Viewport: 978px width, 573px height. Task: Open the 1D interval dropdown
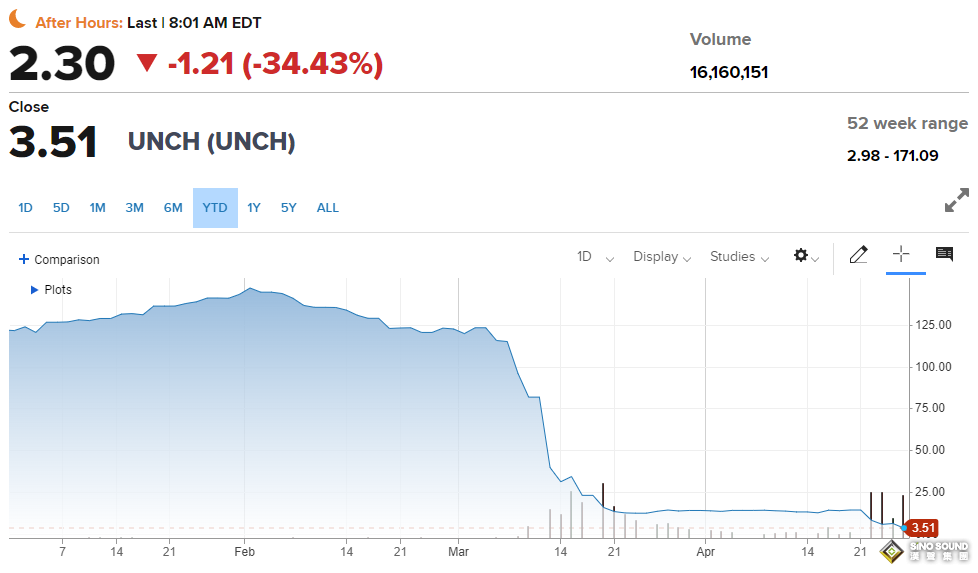click(x=595, y=257)
